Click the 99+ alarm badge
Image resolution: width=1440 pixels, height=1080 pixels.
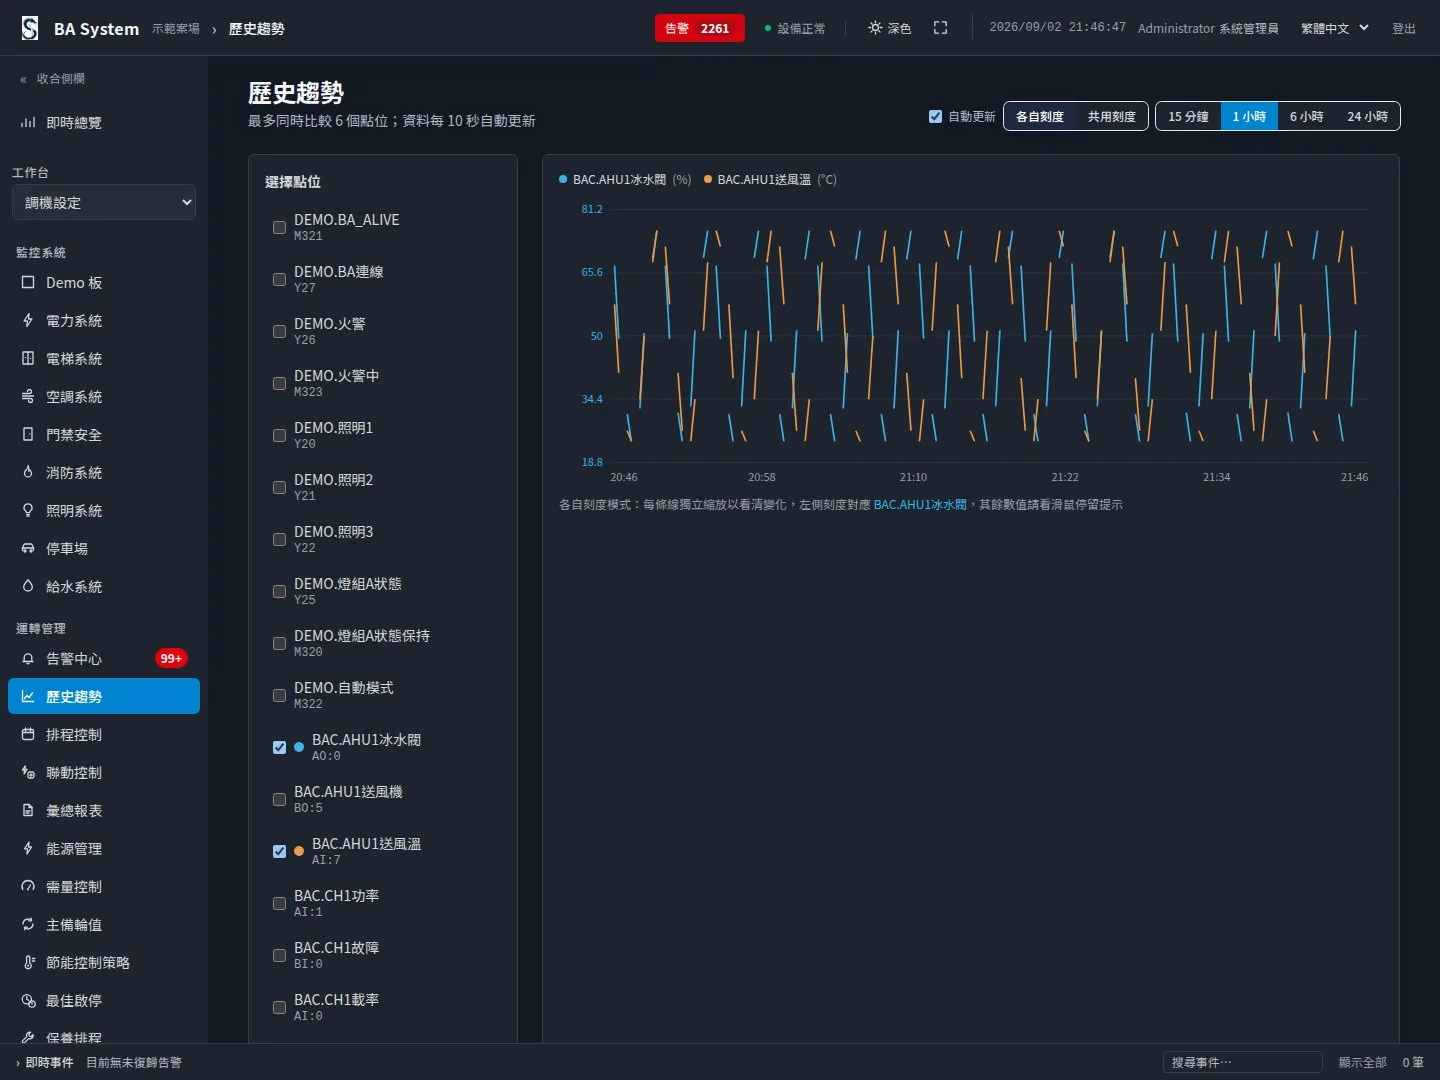coord(171,659)
